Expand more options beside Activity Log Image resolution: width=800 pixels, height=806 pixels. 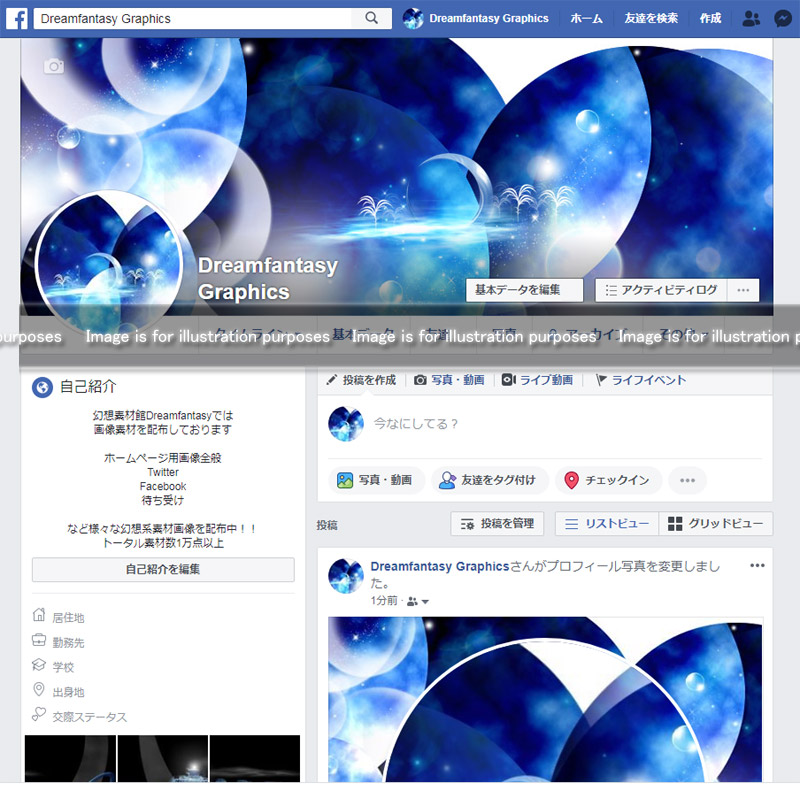pos(743,290)
